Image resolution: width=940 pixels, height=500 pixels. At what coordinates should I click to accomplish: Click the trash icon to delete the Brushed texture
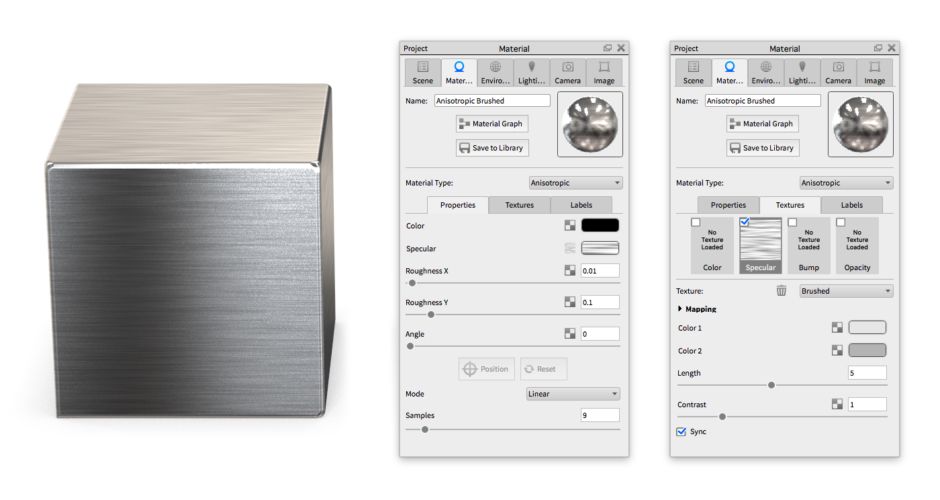tap(781, 291)
